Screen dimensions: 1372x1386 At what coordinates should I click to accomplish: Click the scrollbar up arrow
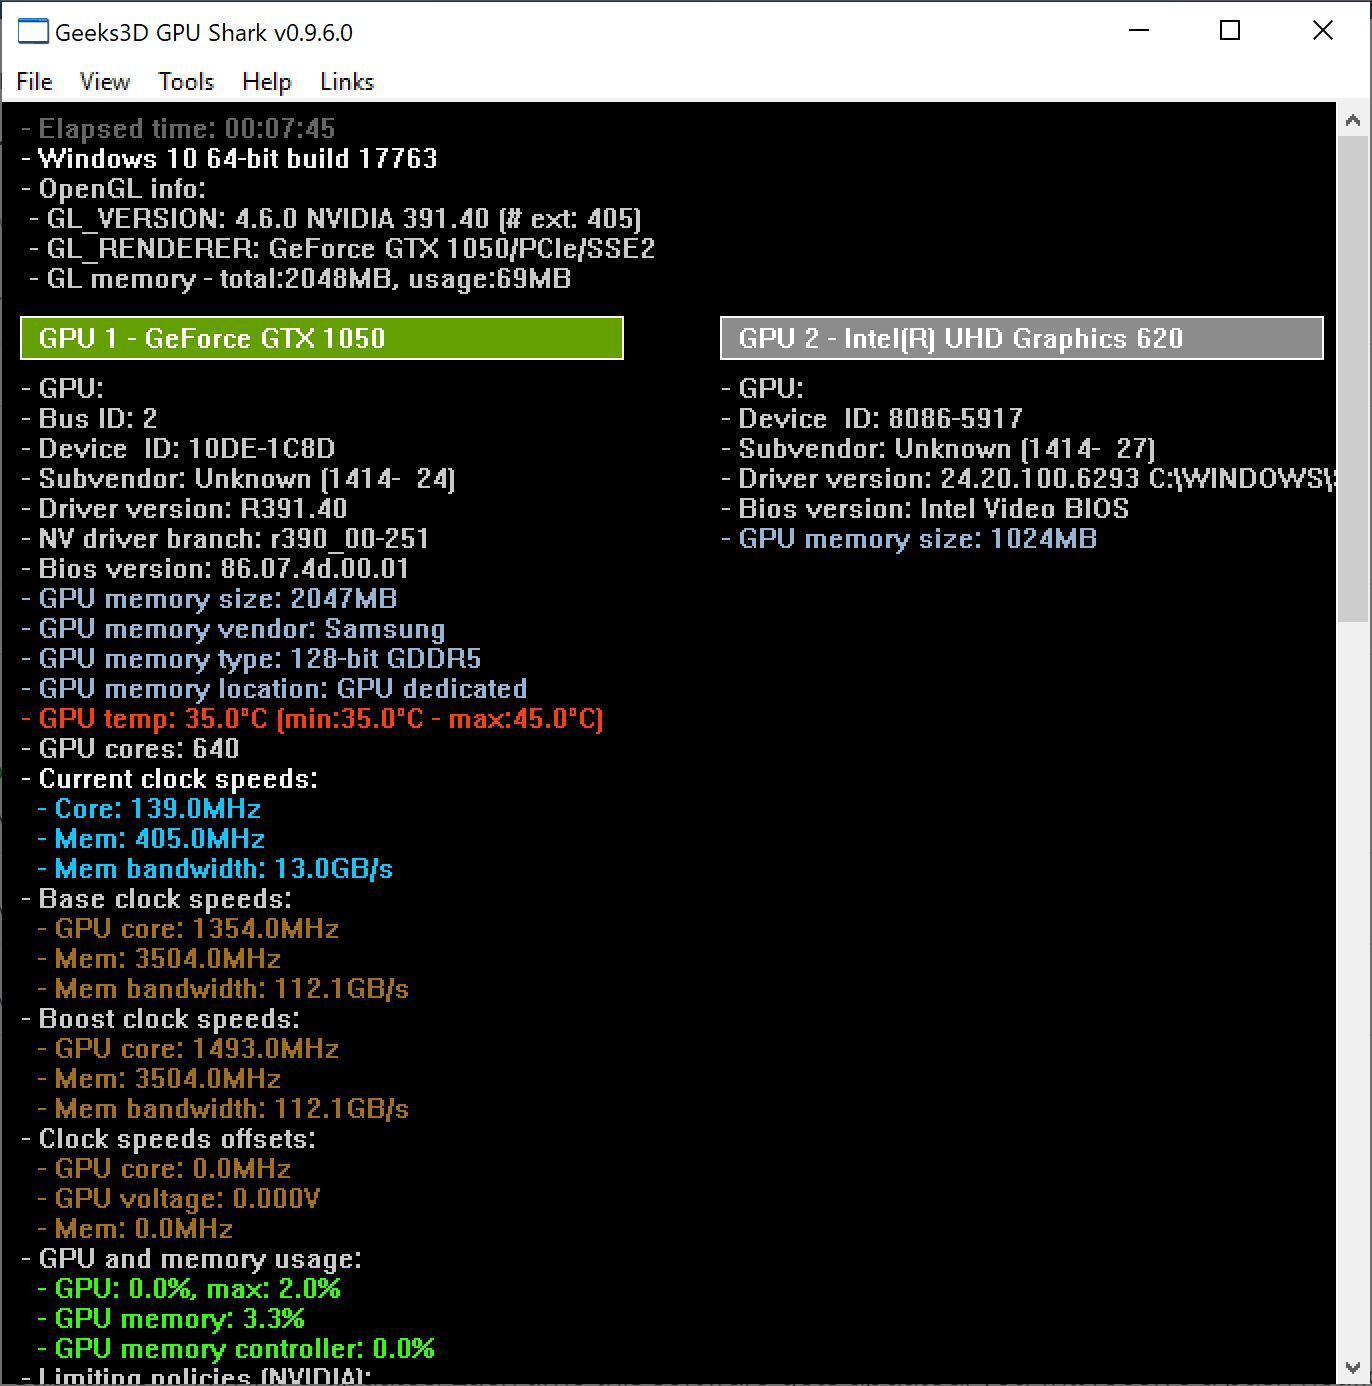pyautogui.click(x=1353, y=121)
